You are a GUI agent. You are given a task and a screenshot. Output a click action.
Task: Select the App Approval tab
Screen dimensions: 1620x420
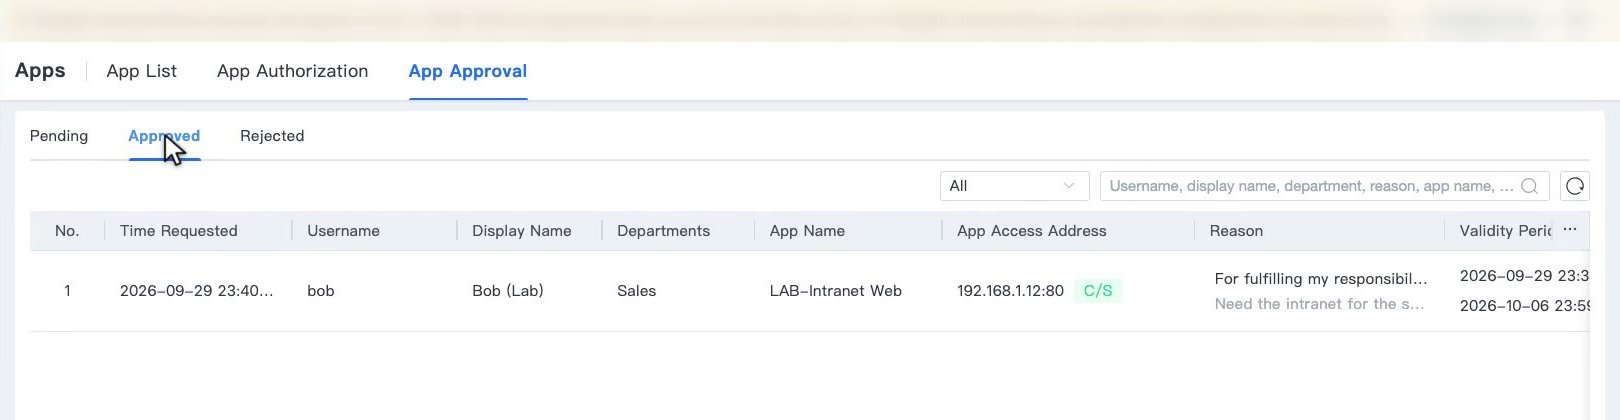coord(468,71)
